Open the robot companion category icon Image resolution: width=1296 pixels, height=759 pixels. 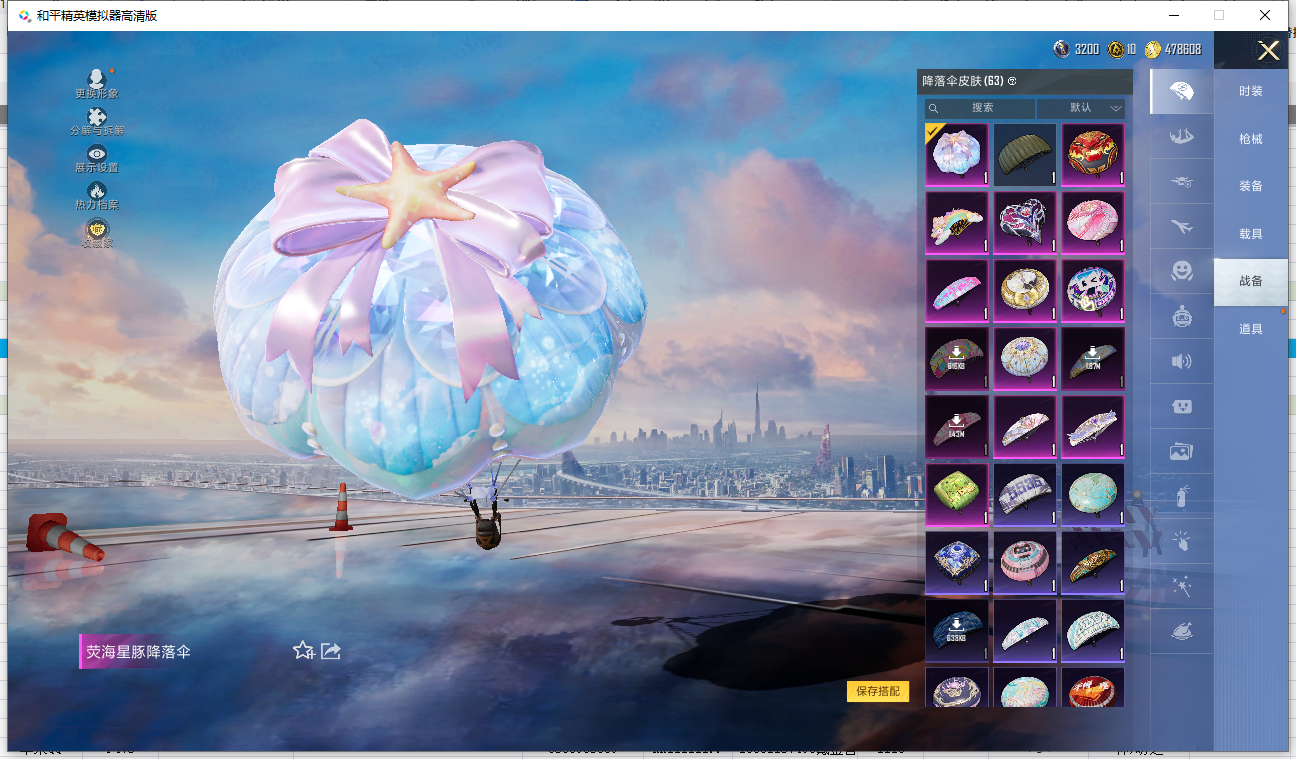(1181, 317)
